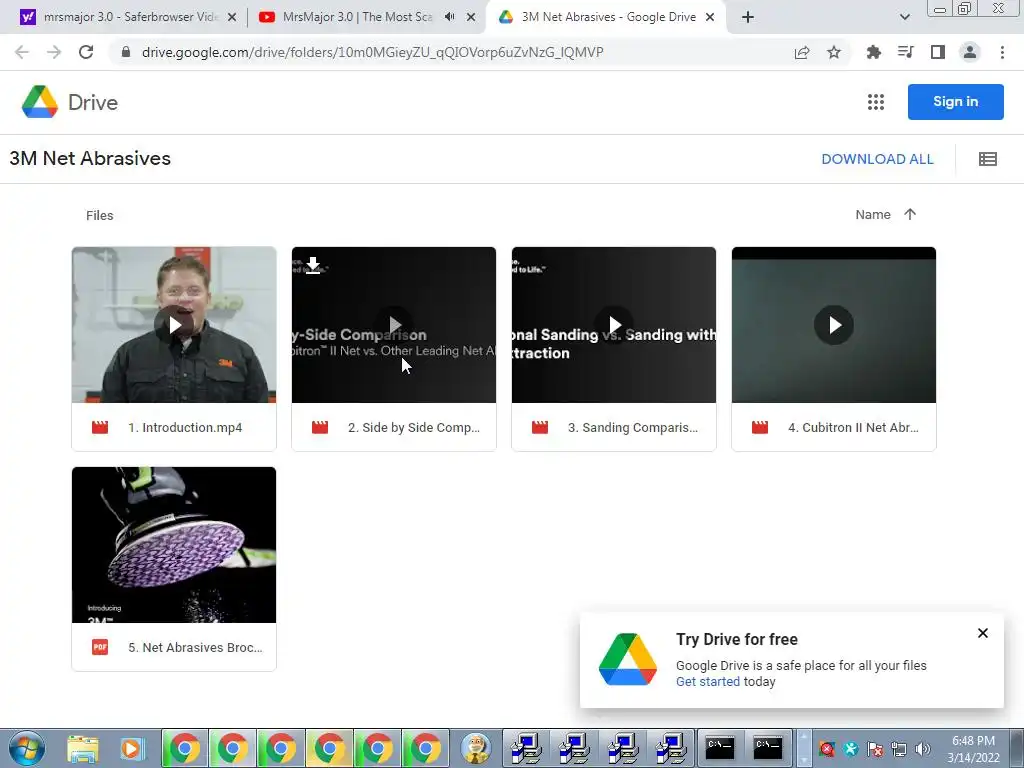Download the Side by Side Comparison video
This screenshot has height=768, width=1024.
point(313,265)
